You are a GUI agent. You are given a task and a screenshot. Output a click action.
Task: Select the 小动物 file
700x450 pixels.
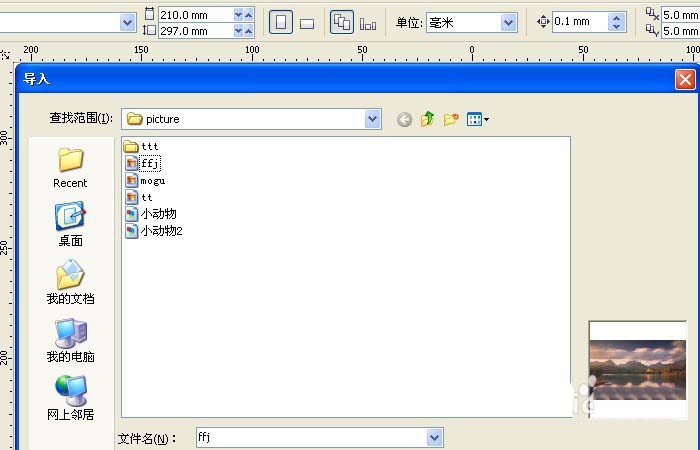coord(150,214)
